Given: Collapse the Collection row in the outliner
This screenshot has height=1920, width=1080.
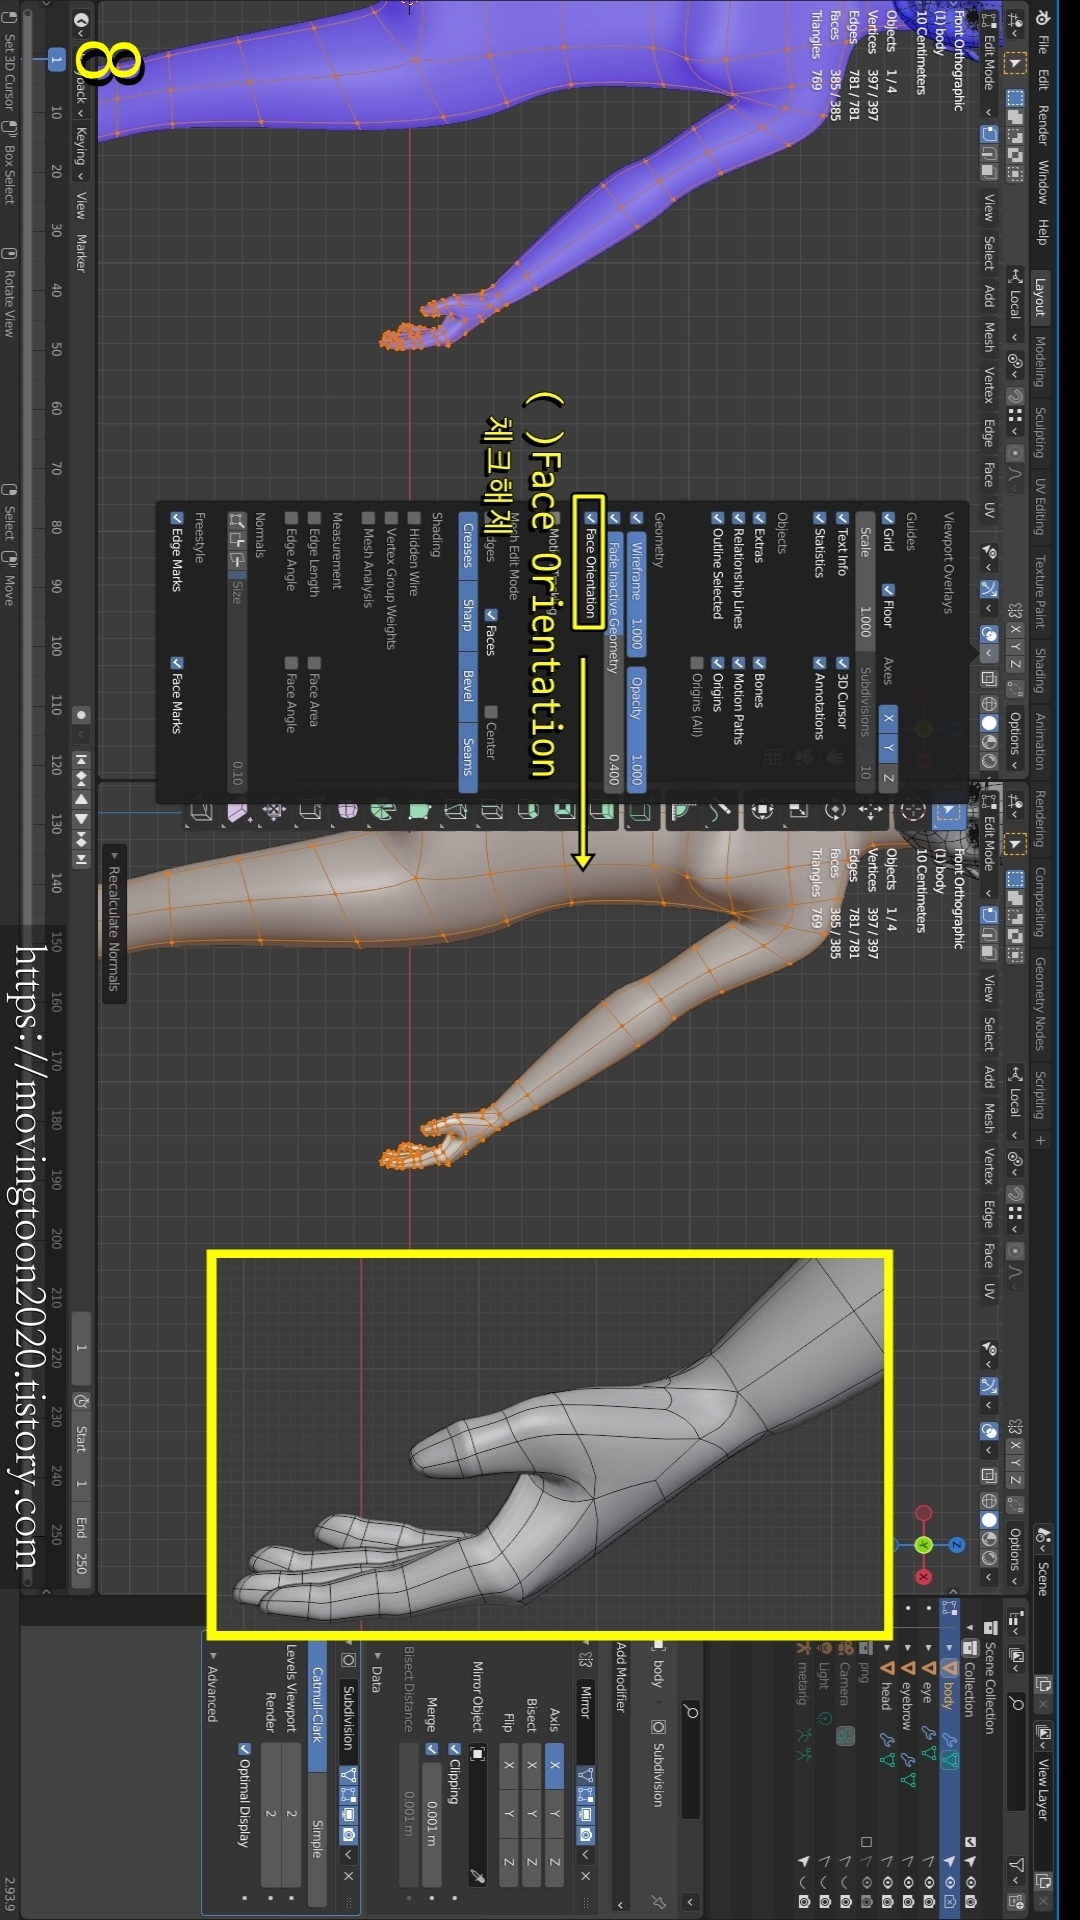Looking at the screenshot, I should point(970,1627).
